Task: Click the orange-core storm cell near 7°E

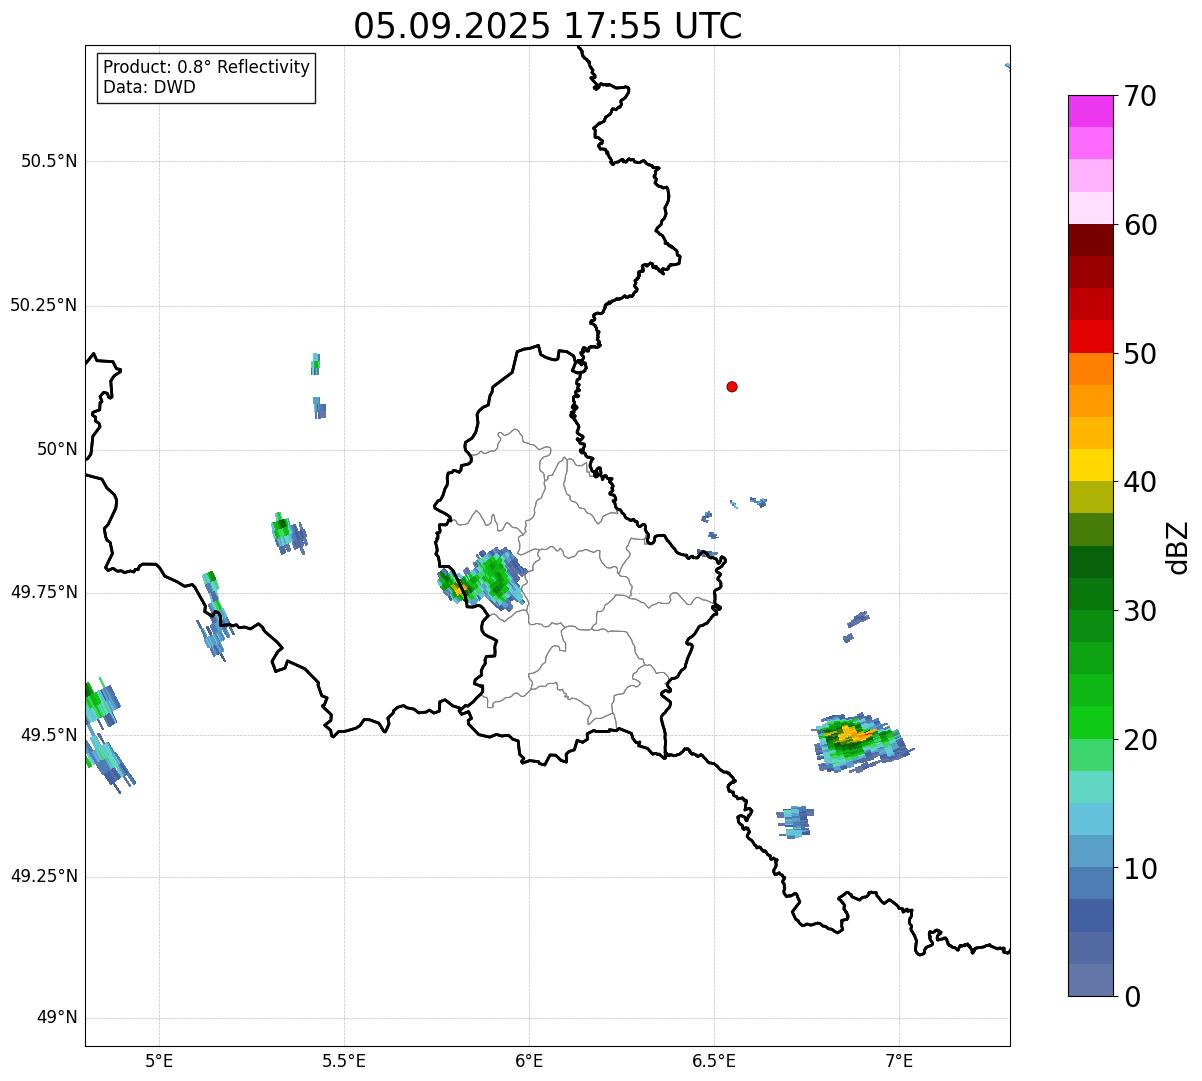Action: pyautogui.click(x=853, y=737)
